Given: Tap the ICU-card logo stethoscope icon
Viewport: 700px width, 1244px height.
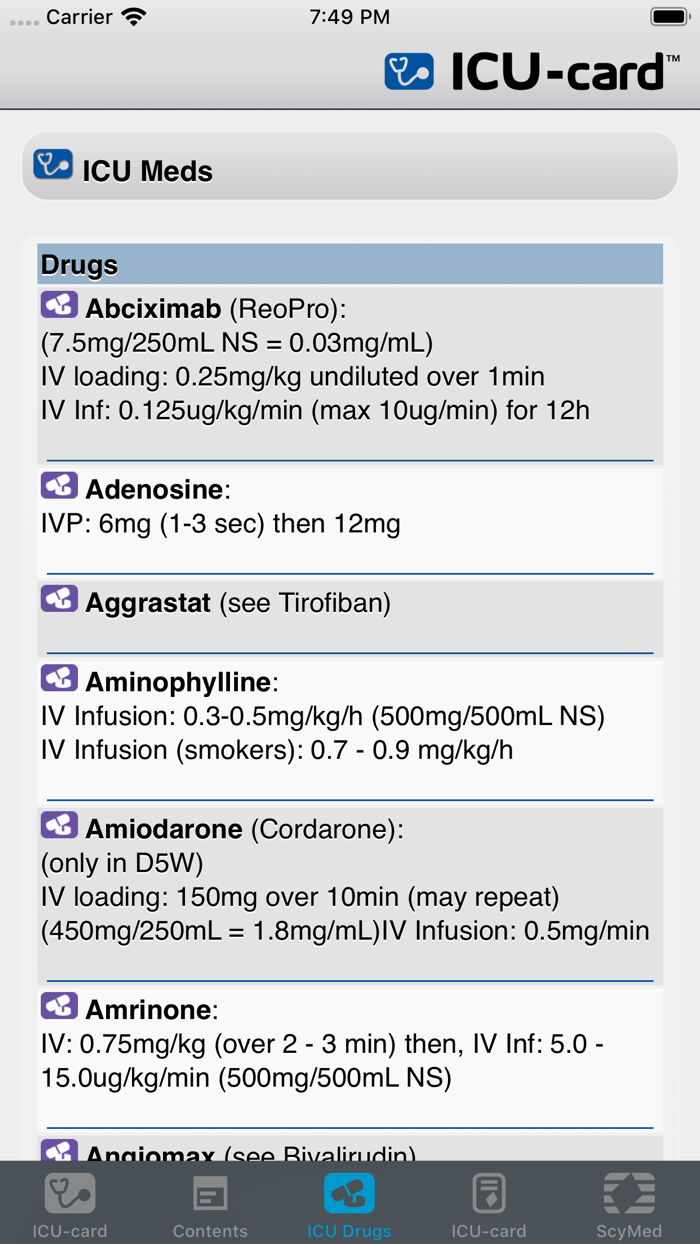Looking at the screenshot, I should tap(409, 72).
